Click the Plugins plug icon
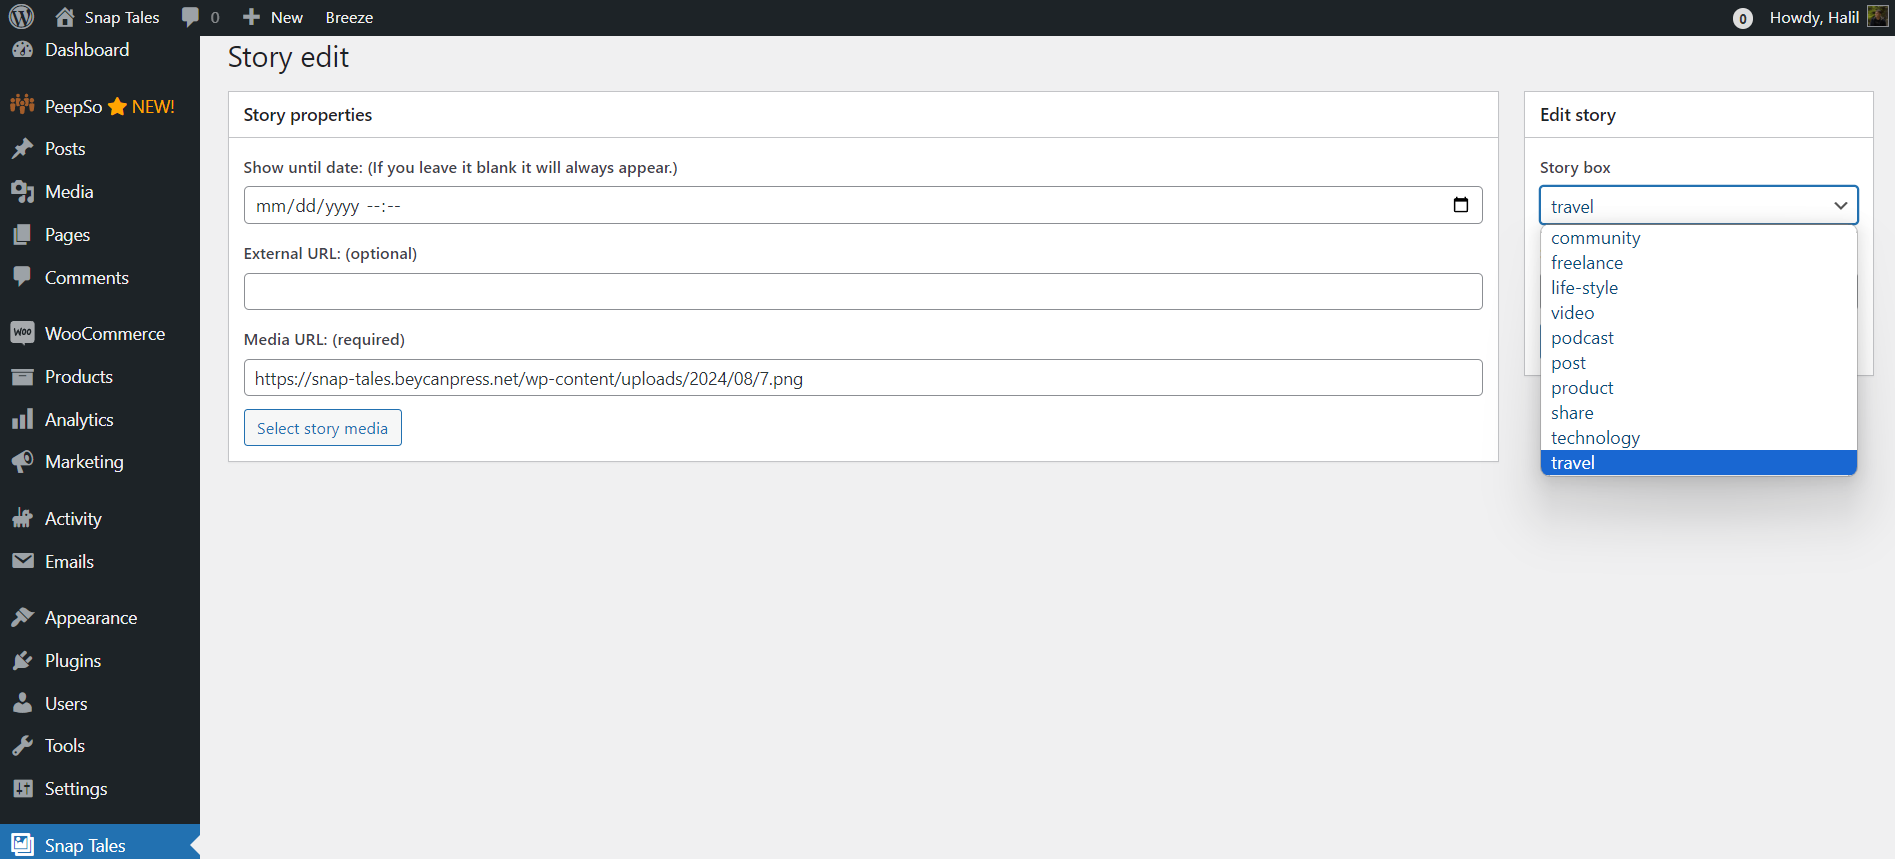This screenshot has height=859, width=1895. tap(22, 660)
